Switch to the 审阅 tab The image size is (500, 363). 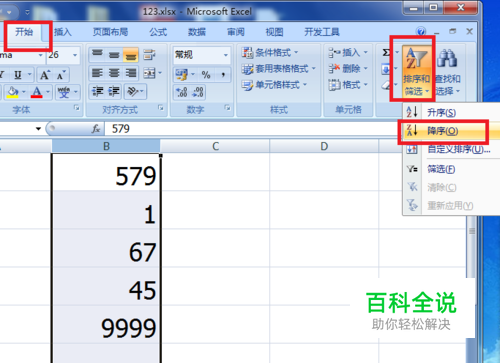coord(236,32)
